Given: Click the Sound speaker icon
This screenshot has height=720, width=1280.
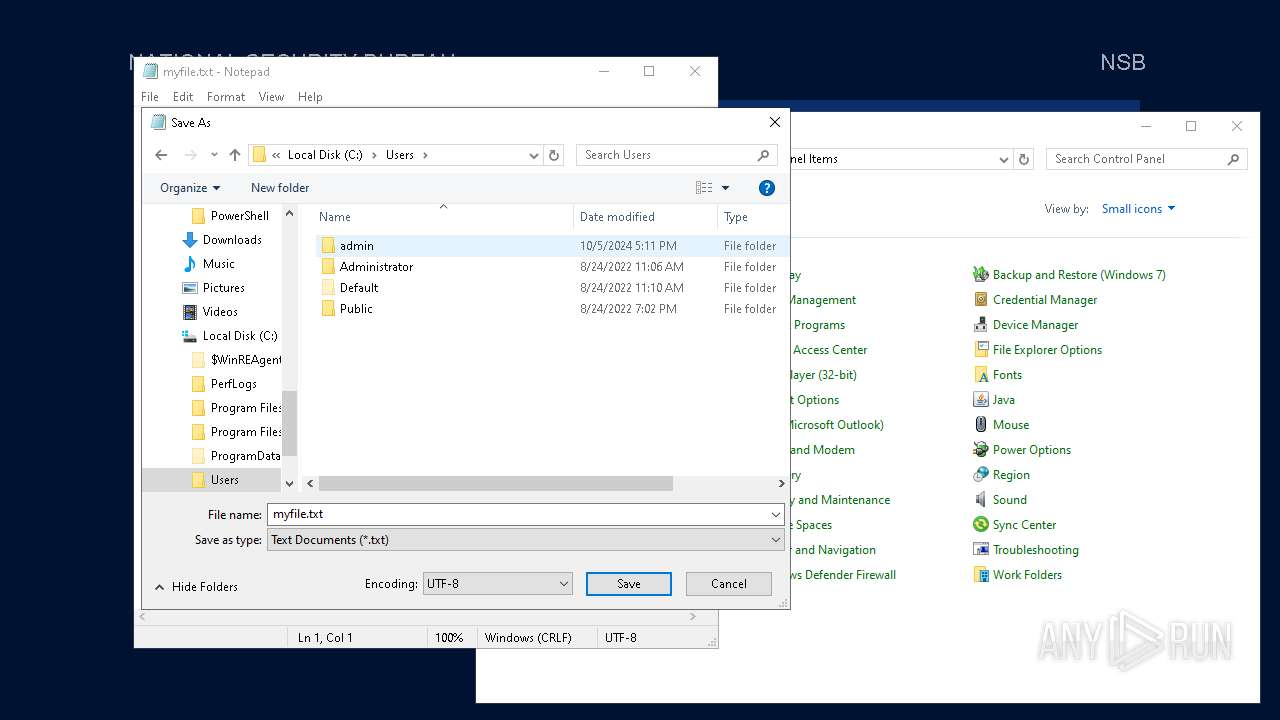Looking at the screenshot, I should pos(981,499).
